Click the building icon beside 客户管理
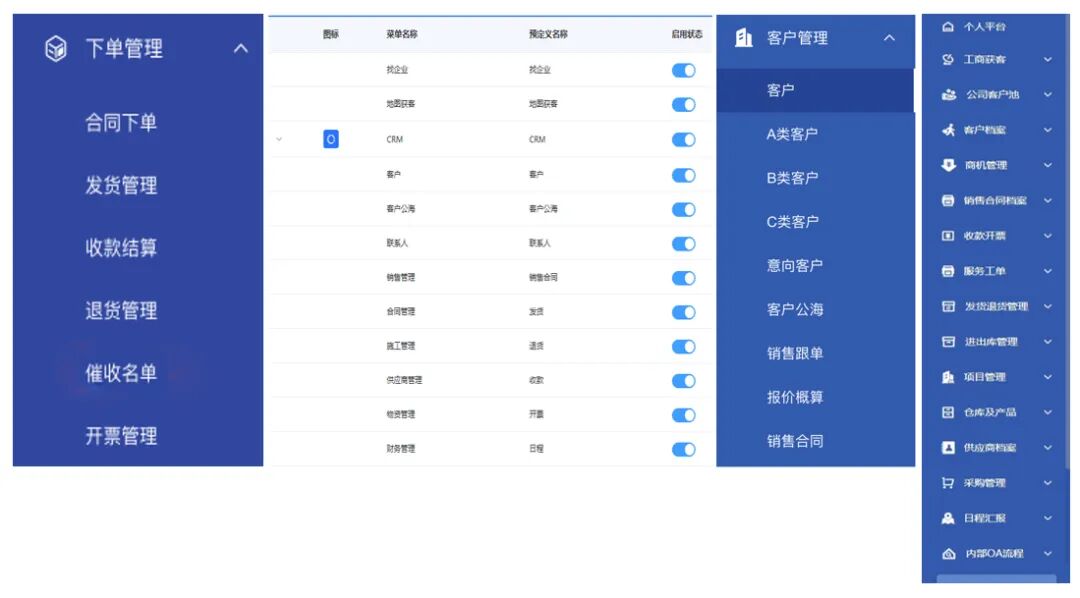The width and height of the screenshot is (1080, 598). (x=743, y=38)
